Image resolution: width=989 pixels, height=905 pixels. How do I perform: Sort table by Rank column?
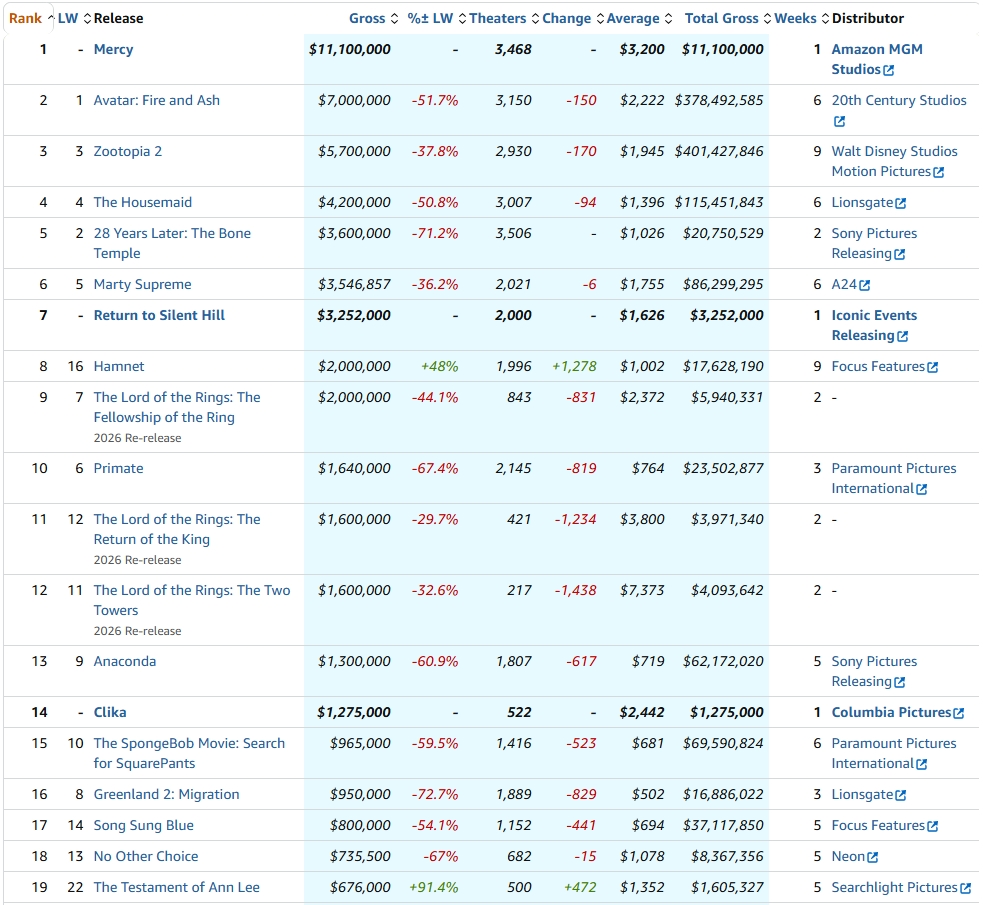point(26,18)
